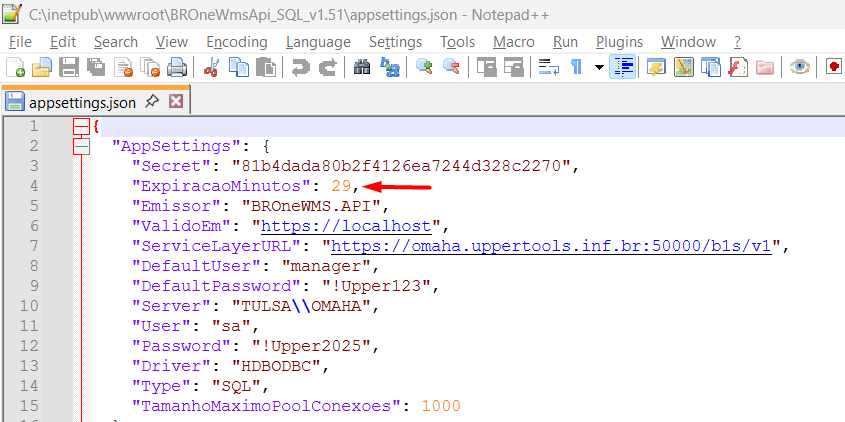845x422 pixels.
Task: Start macro recording with the red record icon
Action: (x=835, y=67)
